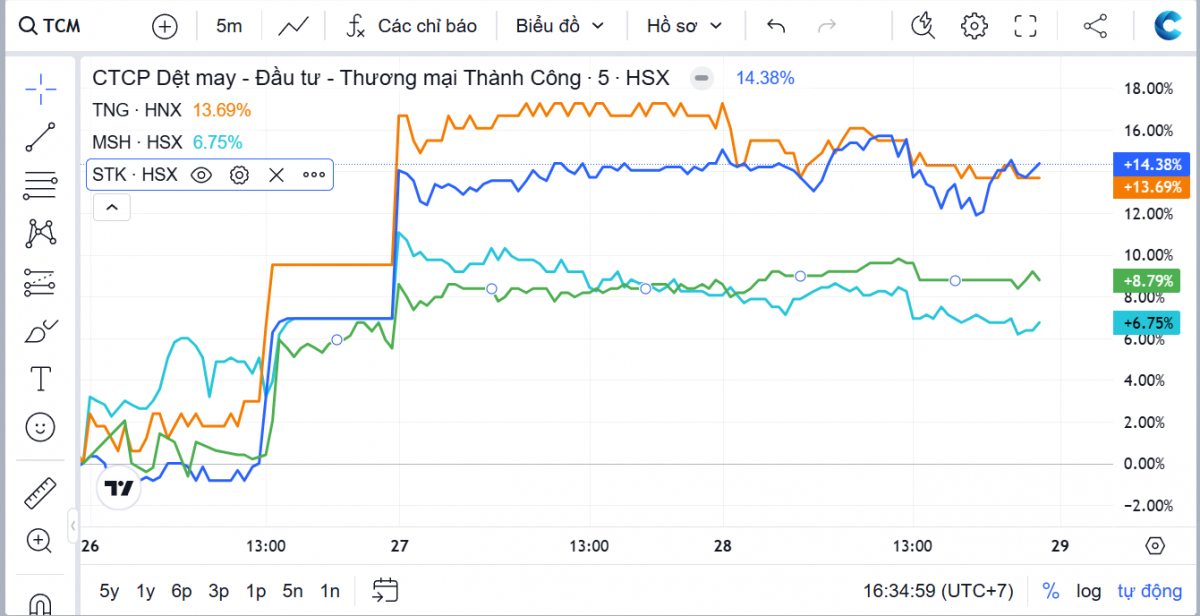Choose the text annotation tool

click(40, 379)
